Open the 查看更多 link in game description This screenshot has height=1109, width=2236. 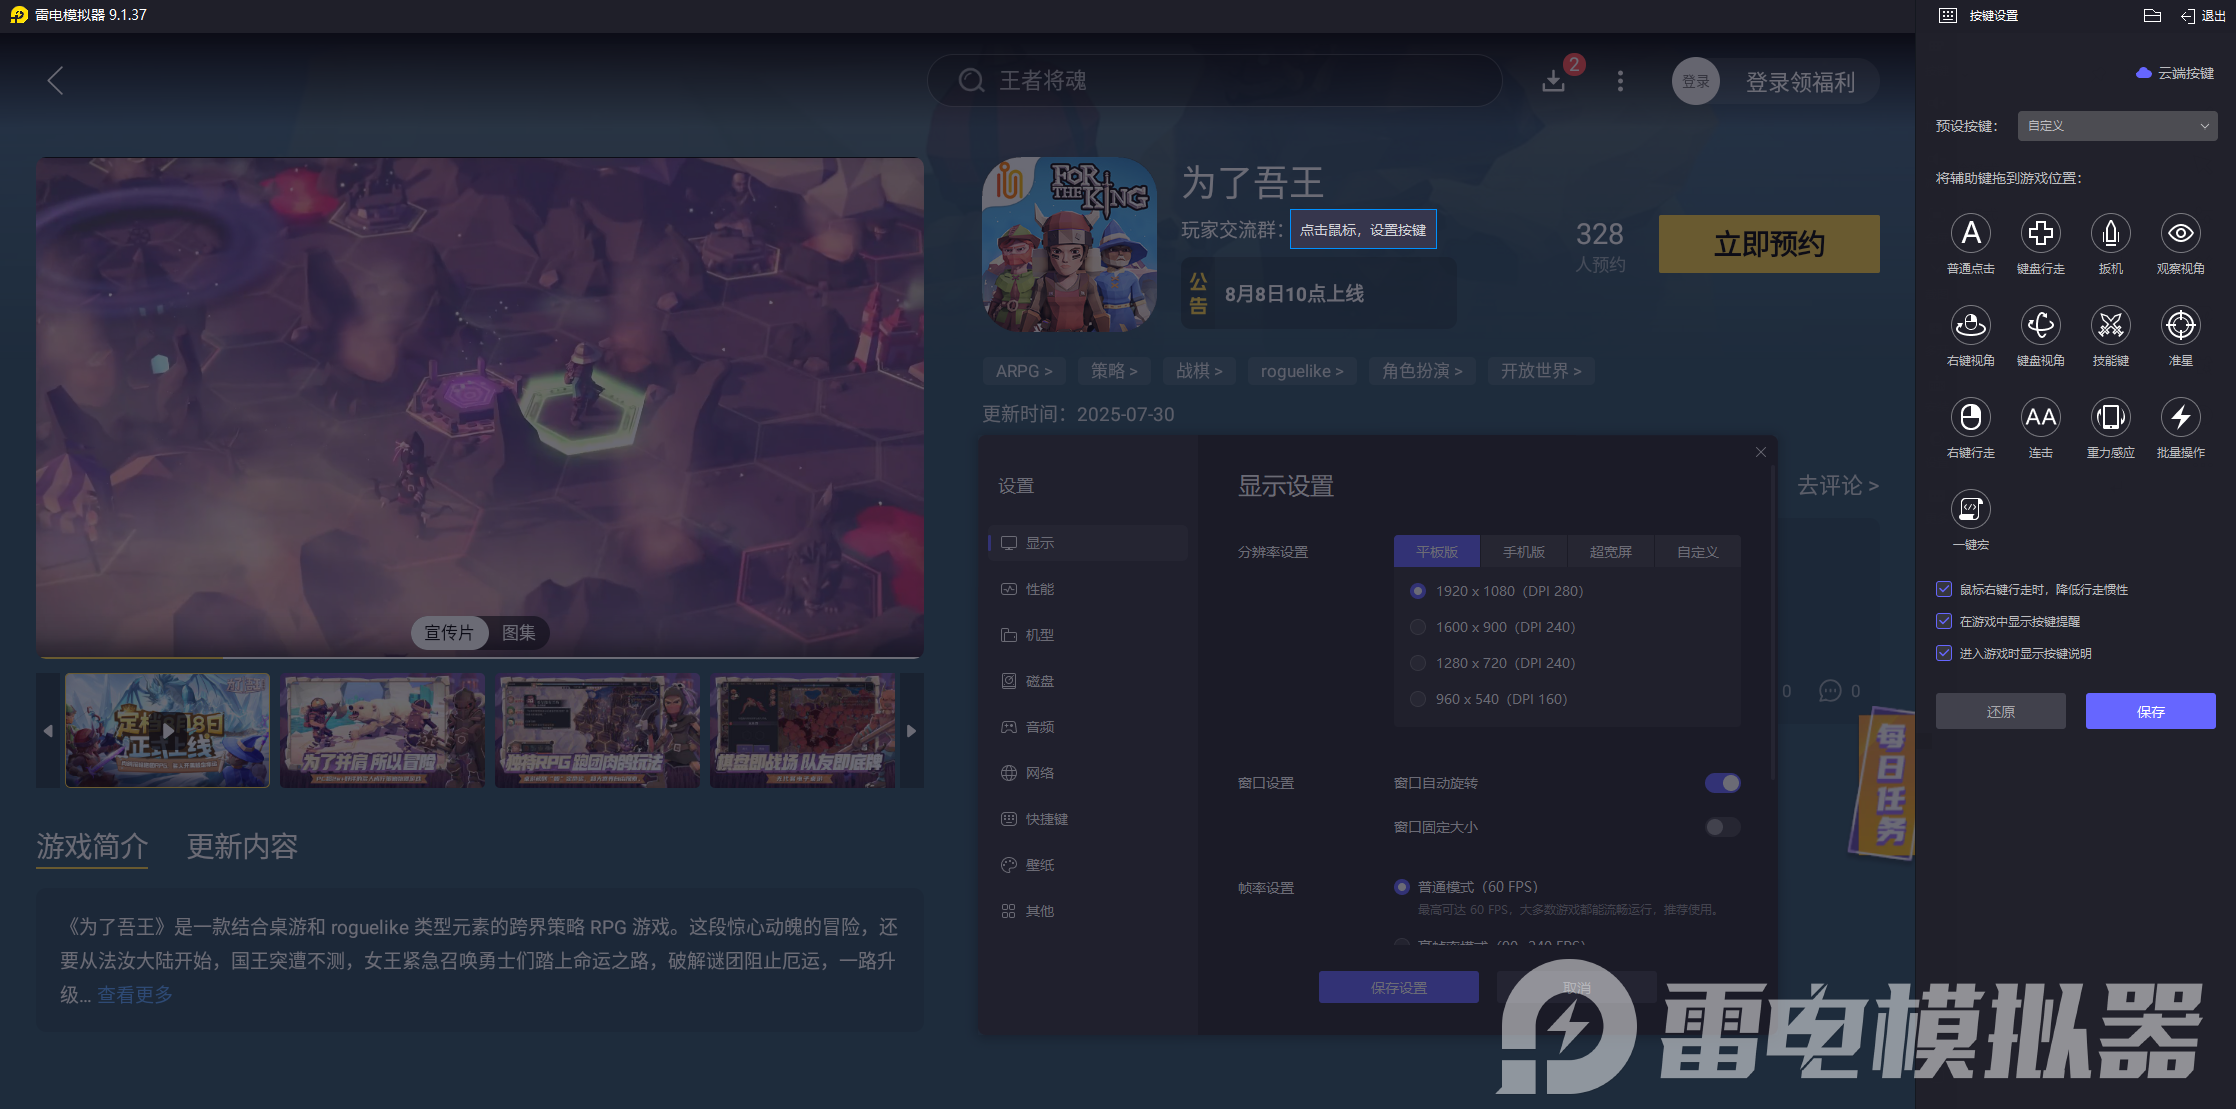[134, 994]
